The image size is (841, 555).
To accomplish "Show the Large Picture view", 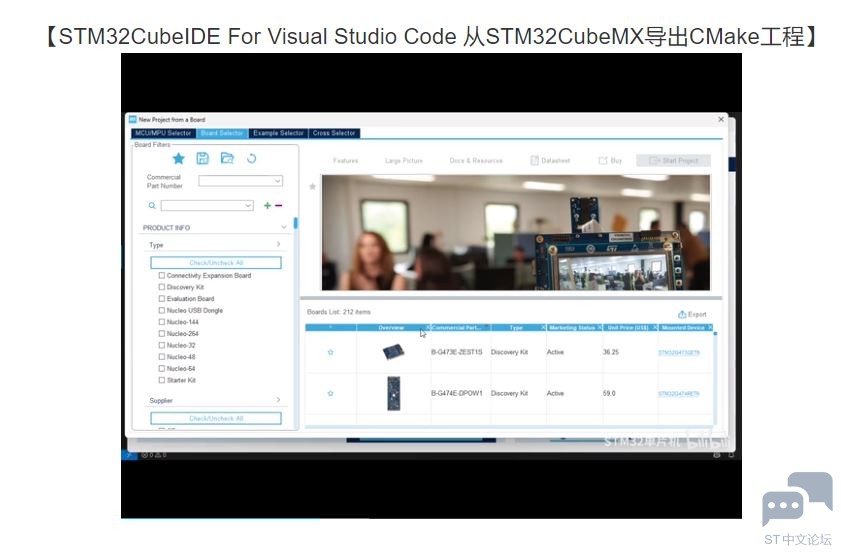I will [404, 160].
